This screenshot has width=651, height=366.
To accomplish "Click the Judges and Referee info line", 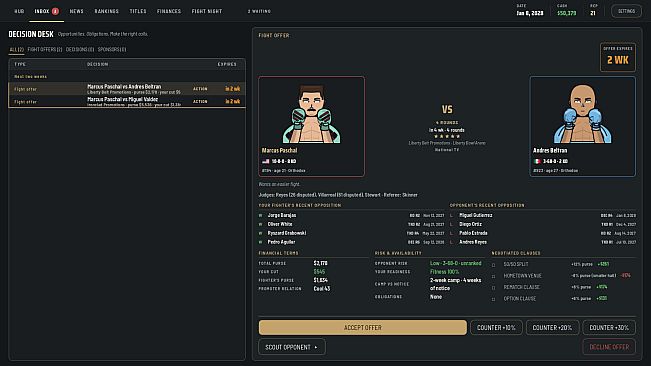I will 338,195.
